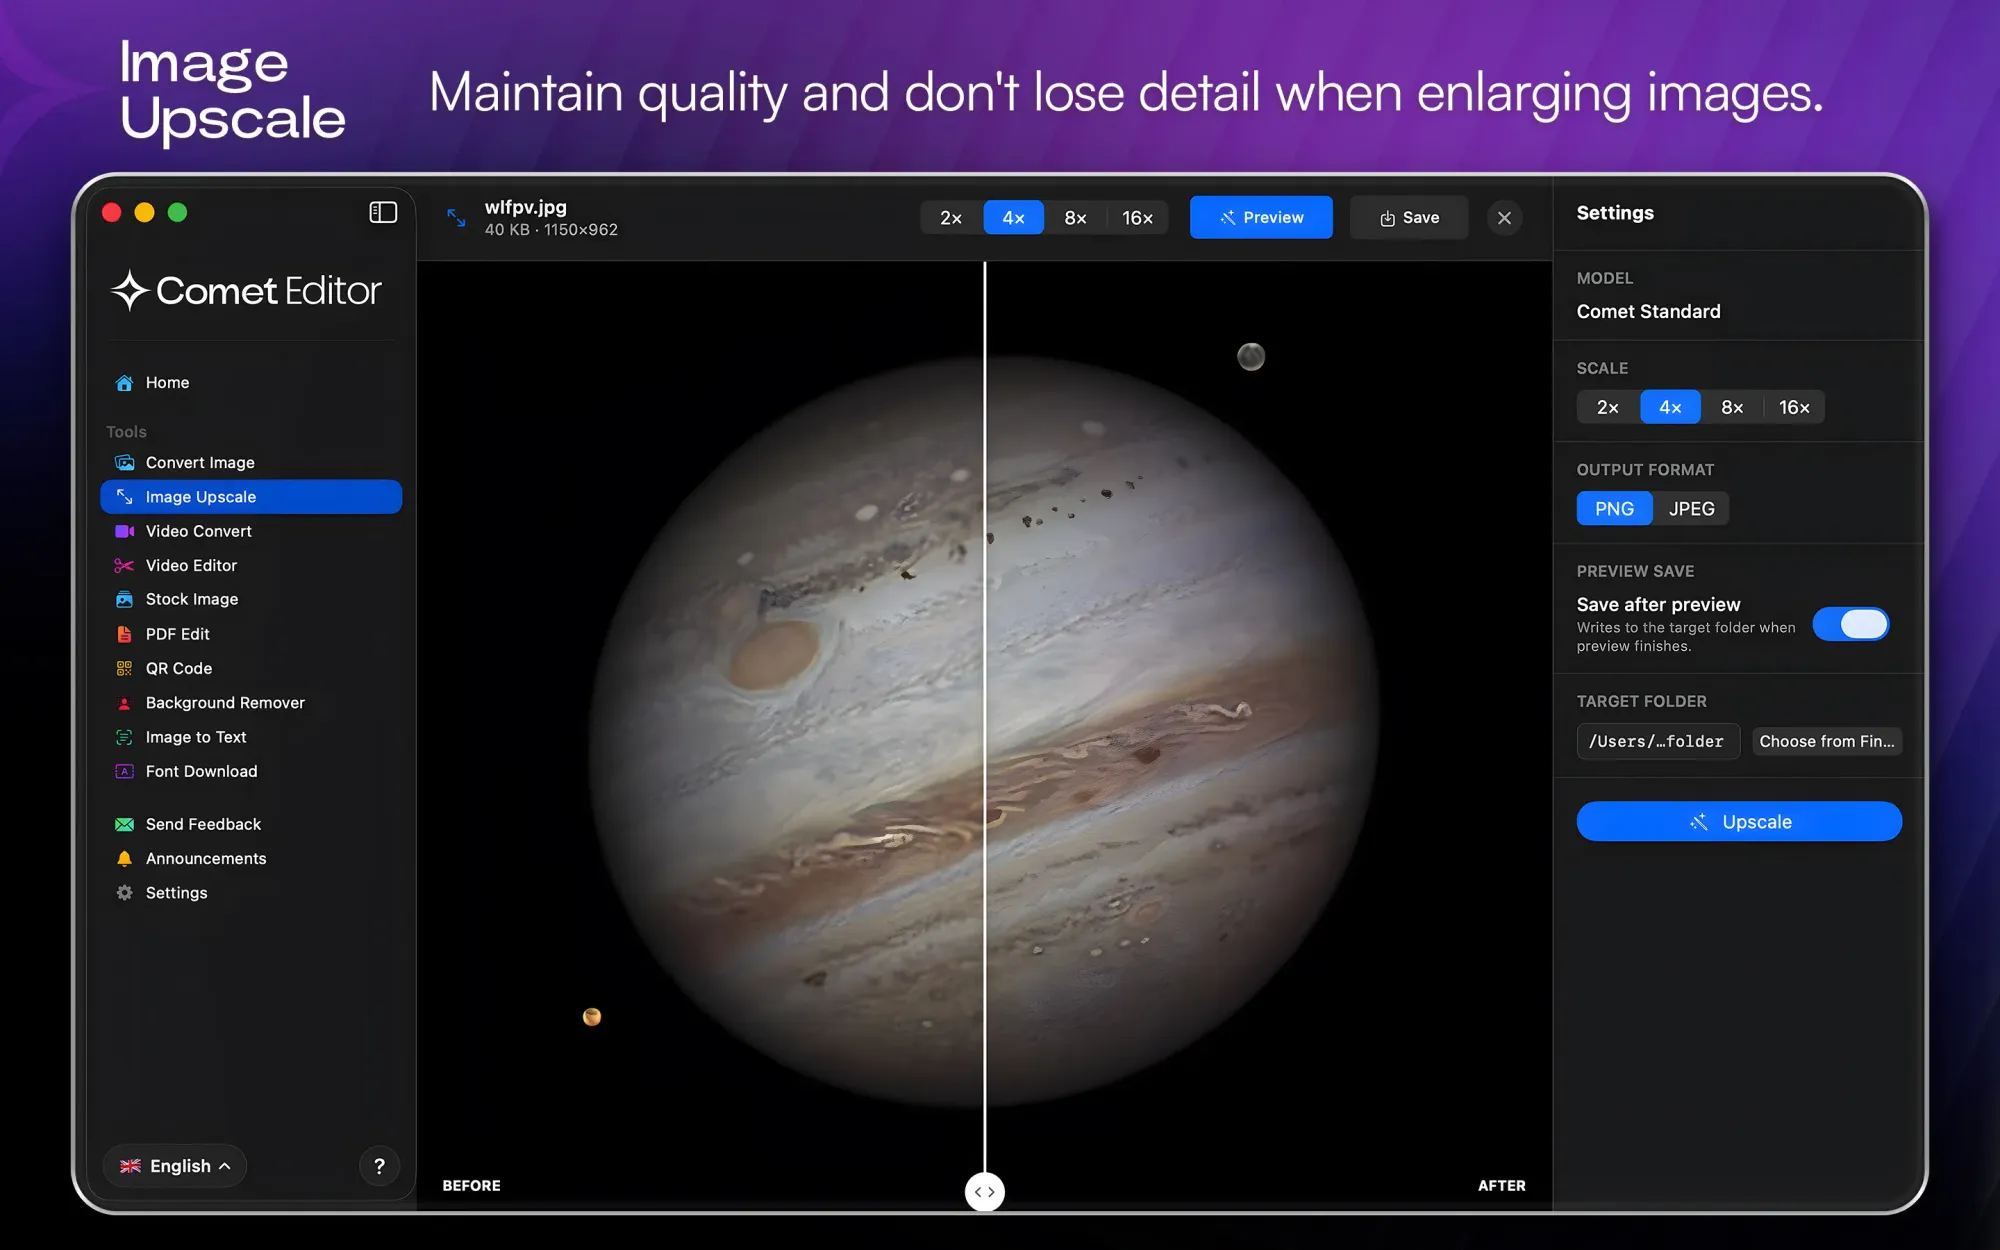Viewport: 2000px width, 1250px height.
Task: Set scale to 8x in Settings panel
Action: [1732, 407]
